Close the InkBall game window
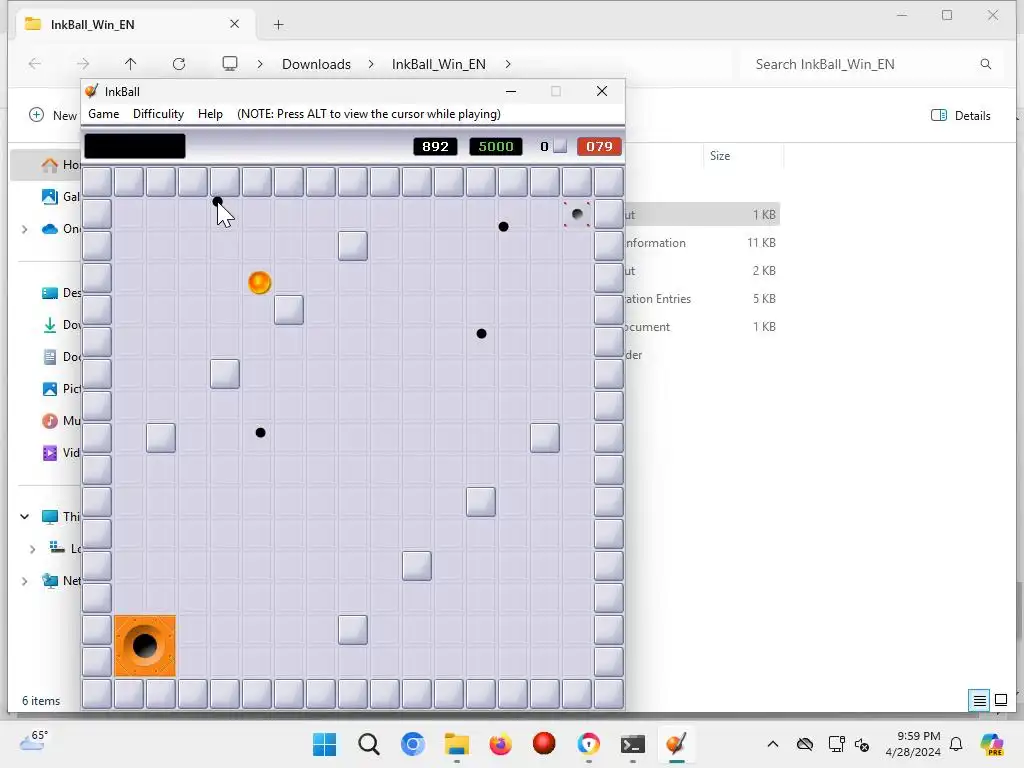Viewport: 1024px width, 768px height. click(602, 91)
